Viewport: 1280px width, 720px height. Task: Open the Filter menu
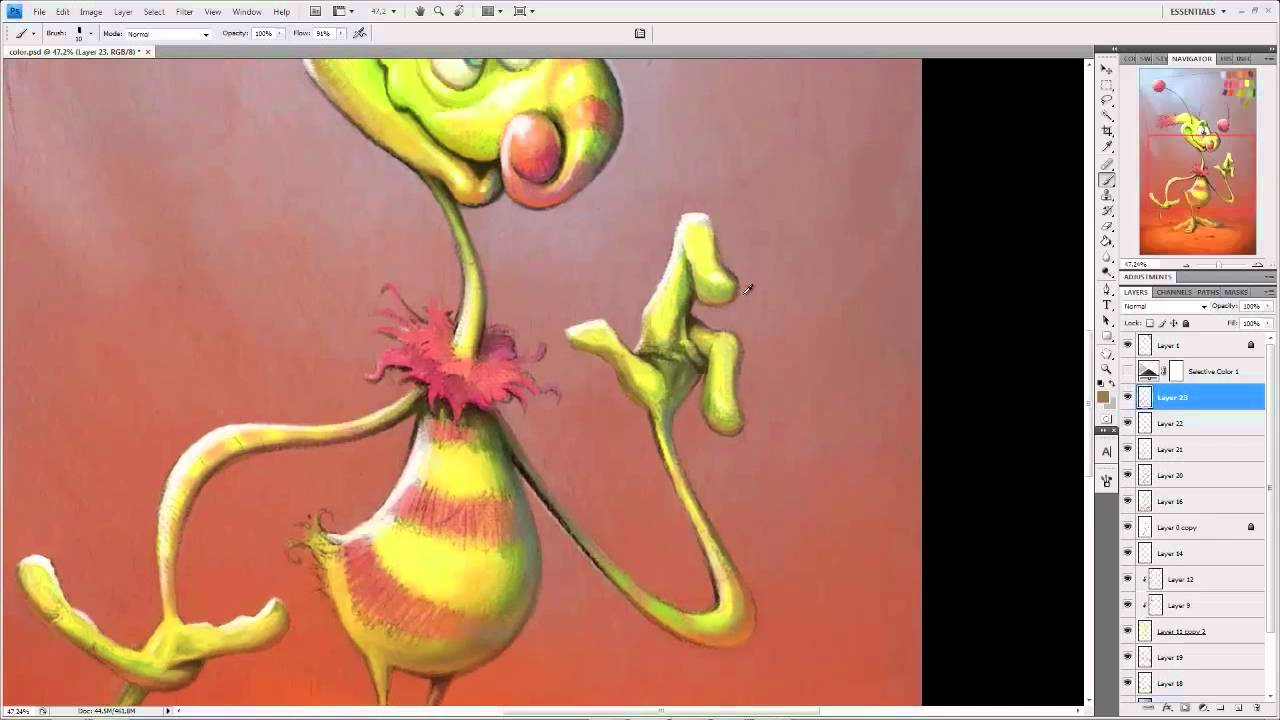185,12
